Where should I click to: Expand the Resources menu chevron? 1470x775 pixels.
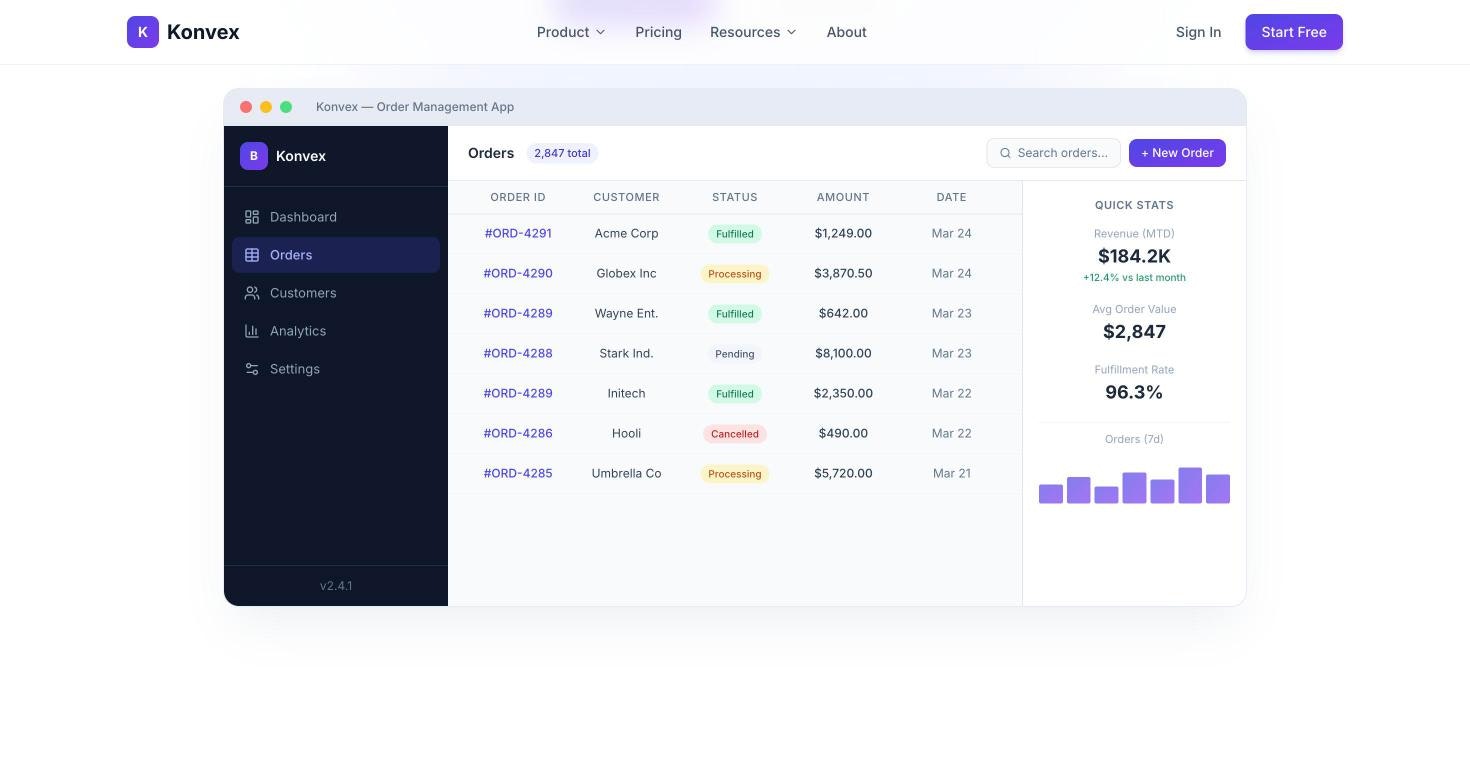pos(791,32)
